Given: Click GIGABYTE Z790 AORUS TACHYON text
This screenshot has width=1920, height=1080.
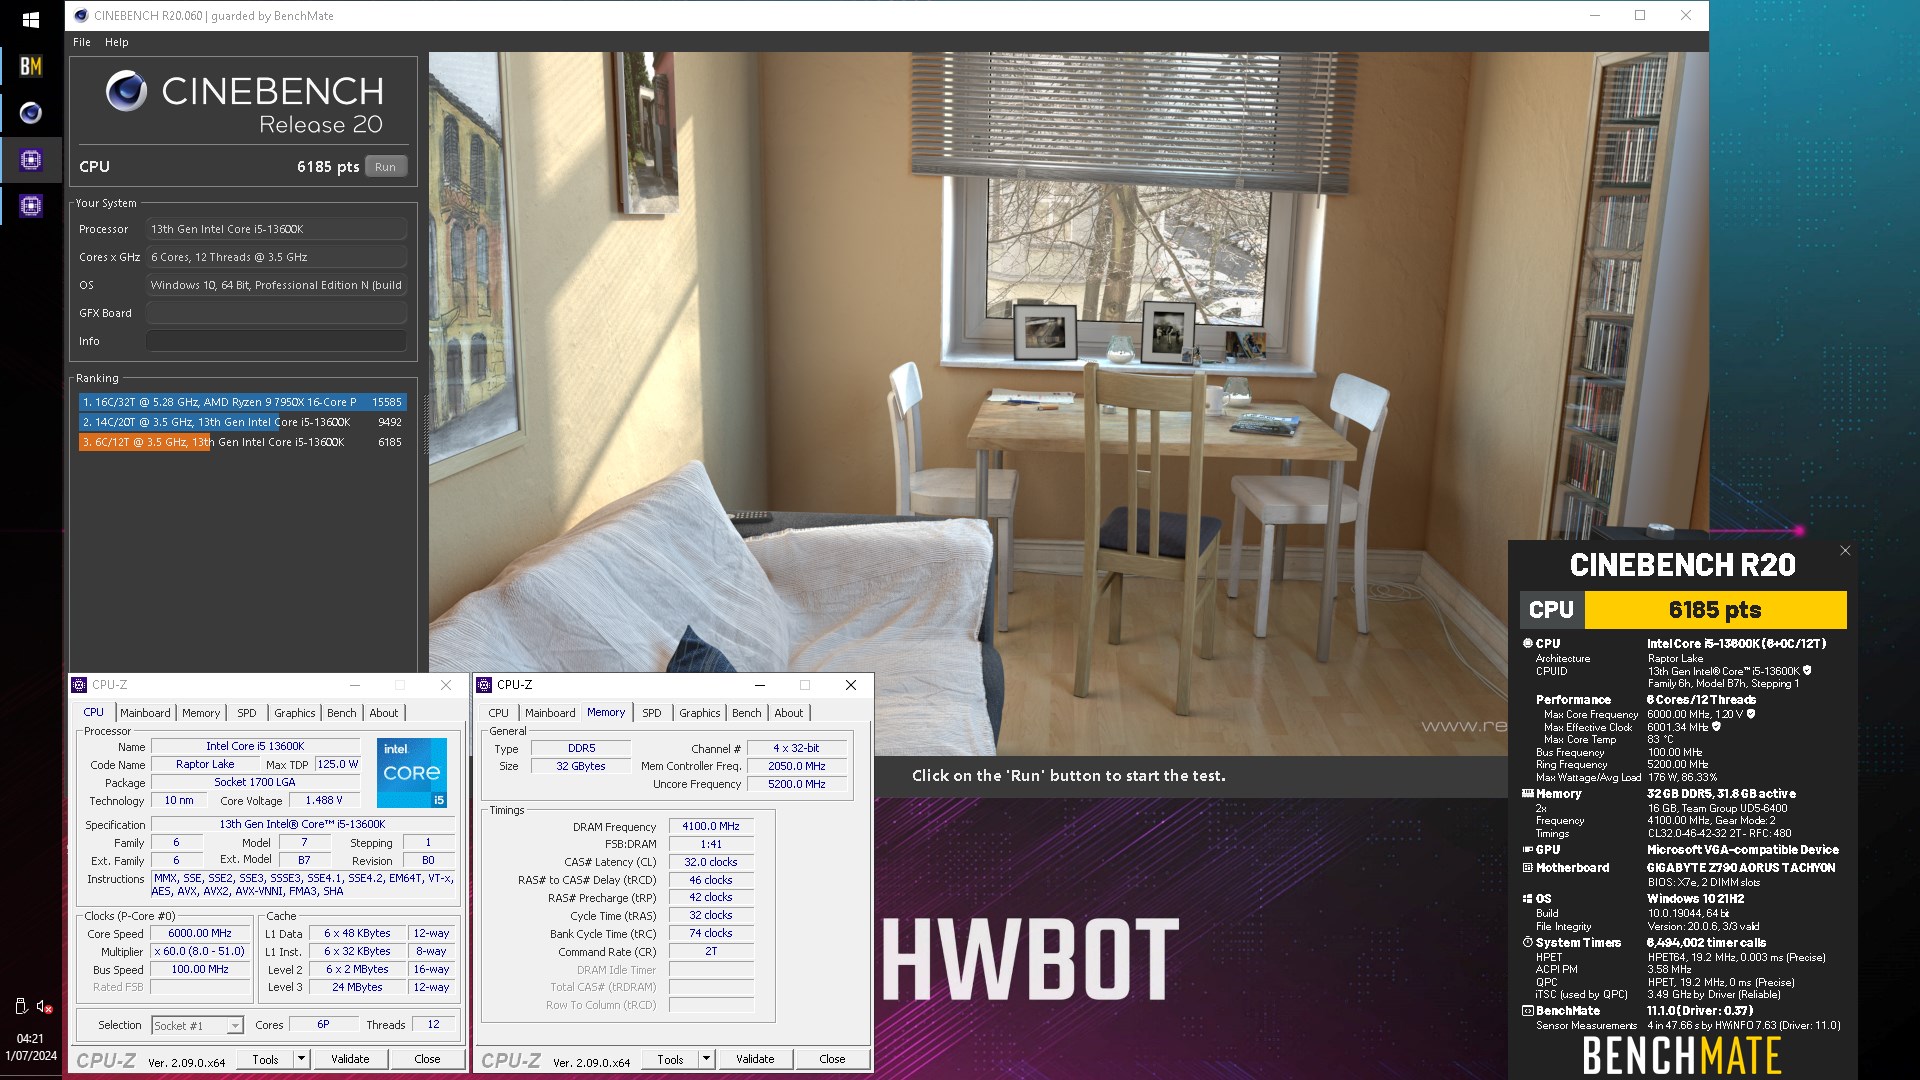Looking at the screenshot, I should click(1741, 868).
